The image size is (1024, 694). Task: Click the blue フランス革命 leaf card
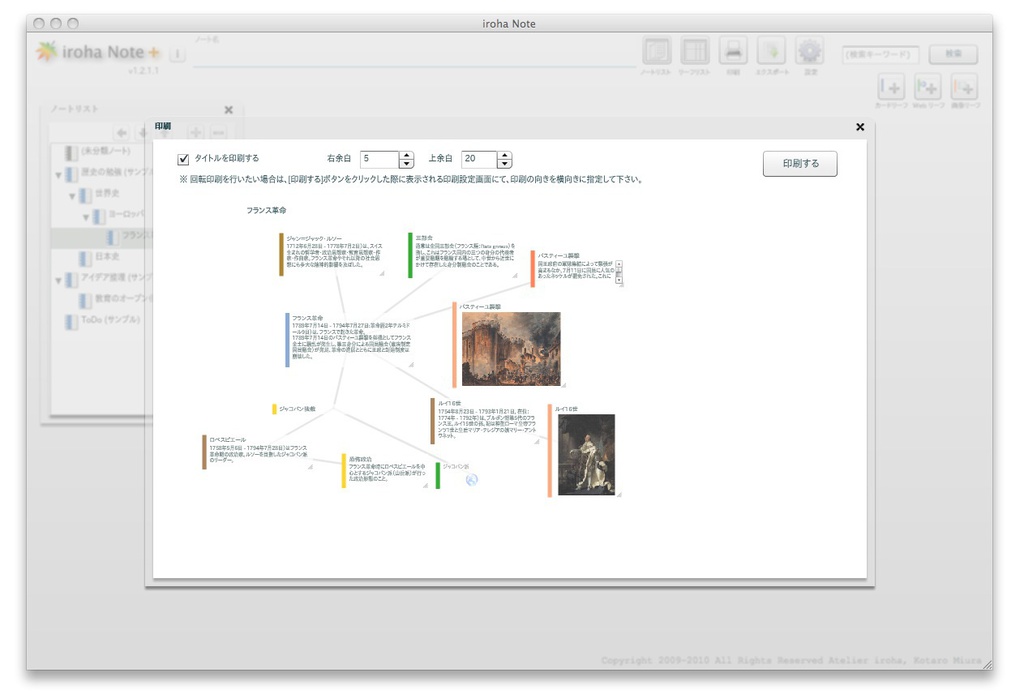[x=349, y=339]
